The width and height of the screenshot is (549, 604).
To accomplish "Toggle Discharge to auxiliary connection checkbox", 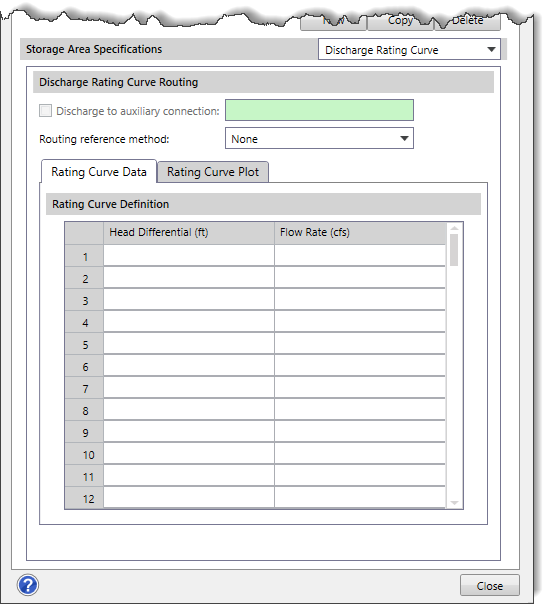I will (x=45, y=111).
